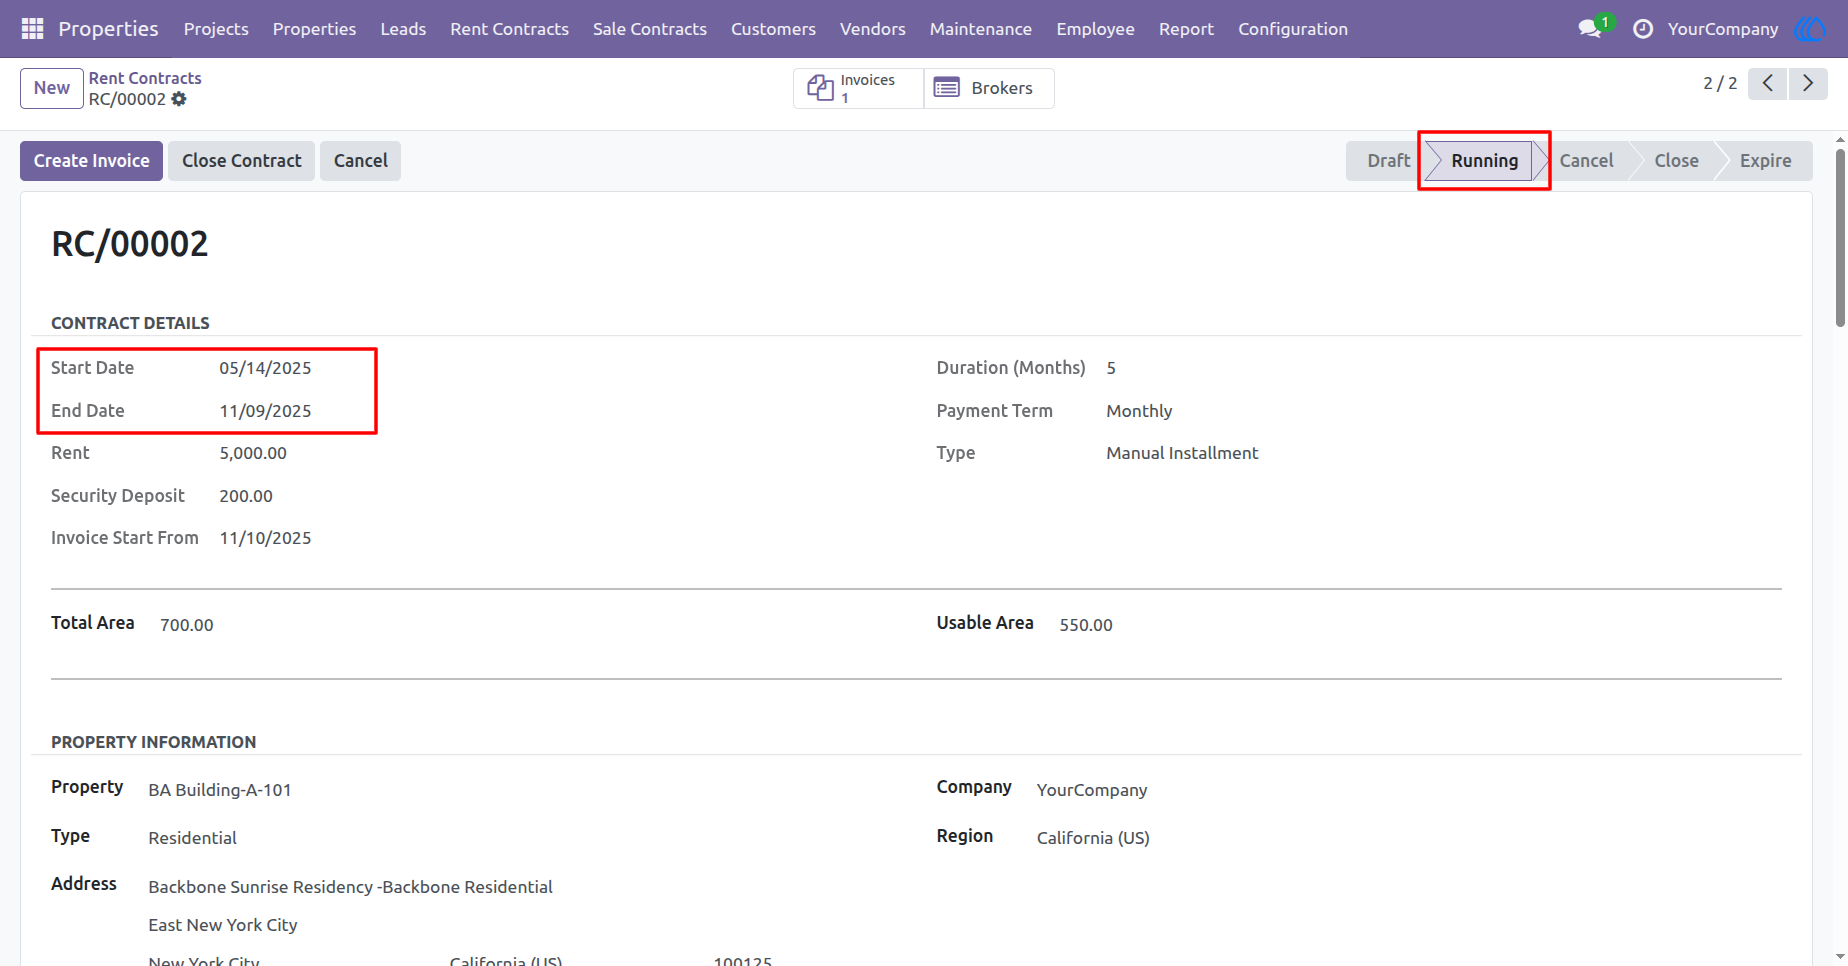Click the user avatar icon
The width and height of the screenshot is (1848, 966).
coord(1811,29)
